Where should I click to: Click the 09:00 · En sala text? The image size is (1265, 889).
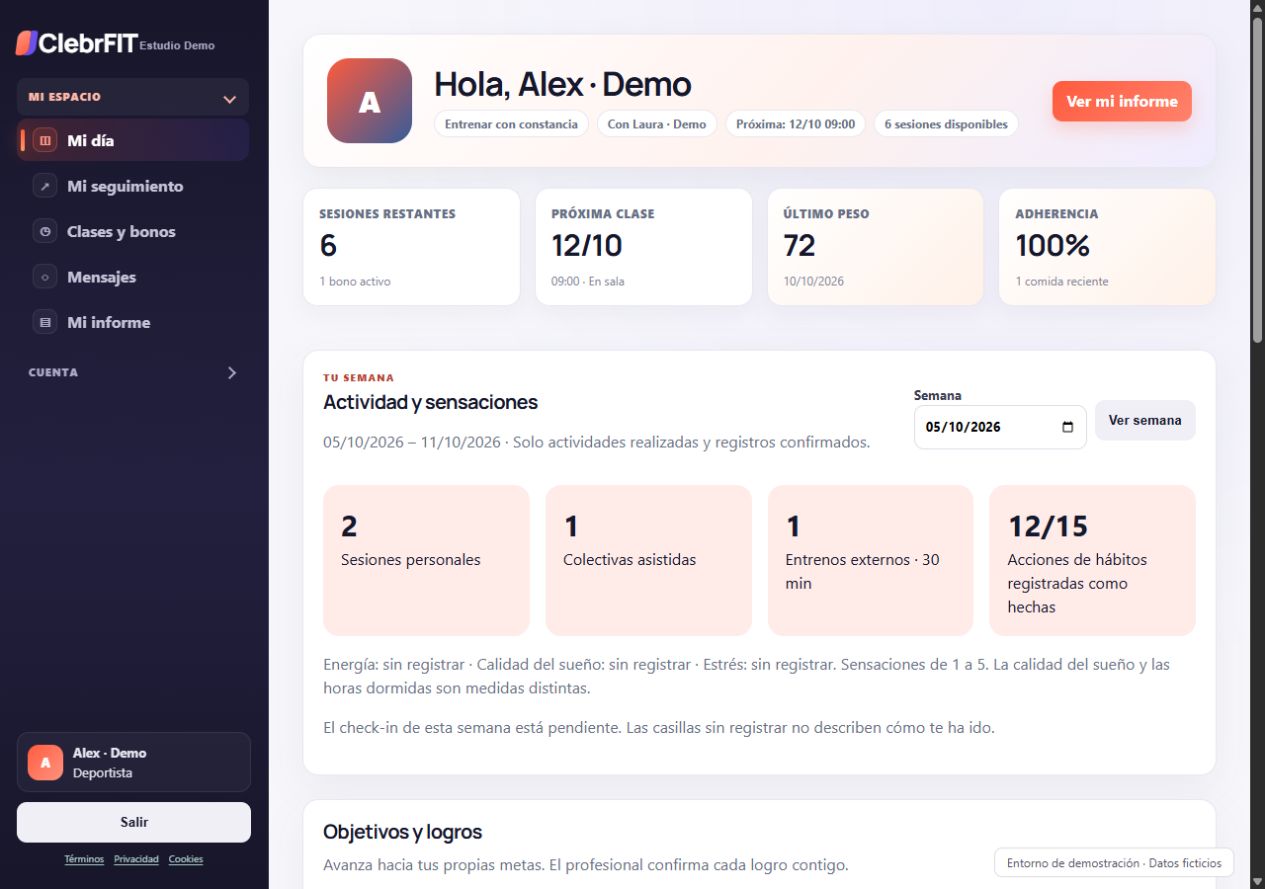[588, 281]
